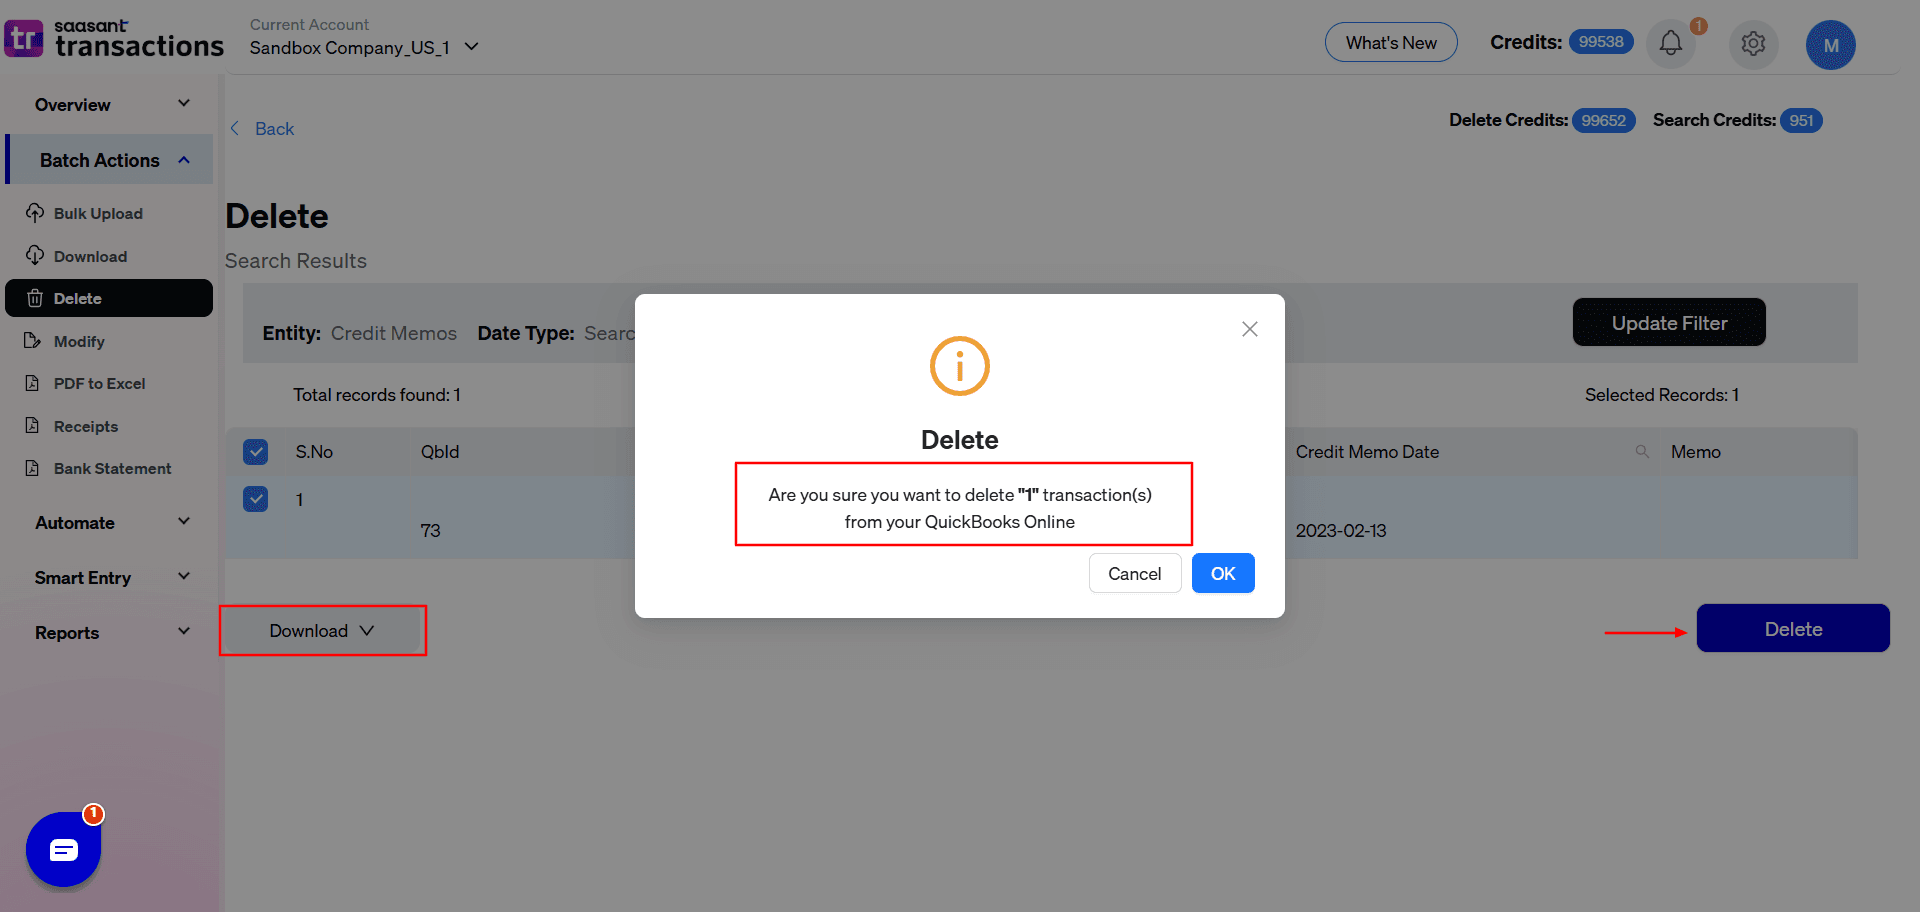Click the Credit Memo Date column header
Image resolution: width=1920 pixels, height=912 pixels.
1367,452
